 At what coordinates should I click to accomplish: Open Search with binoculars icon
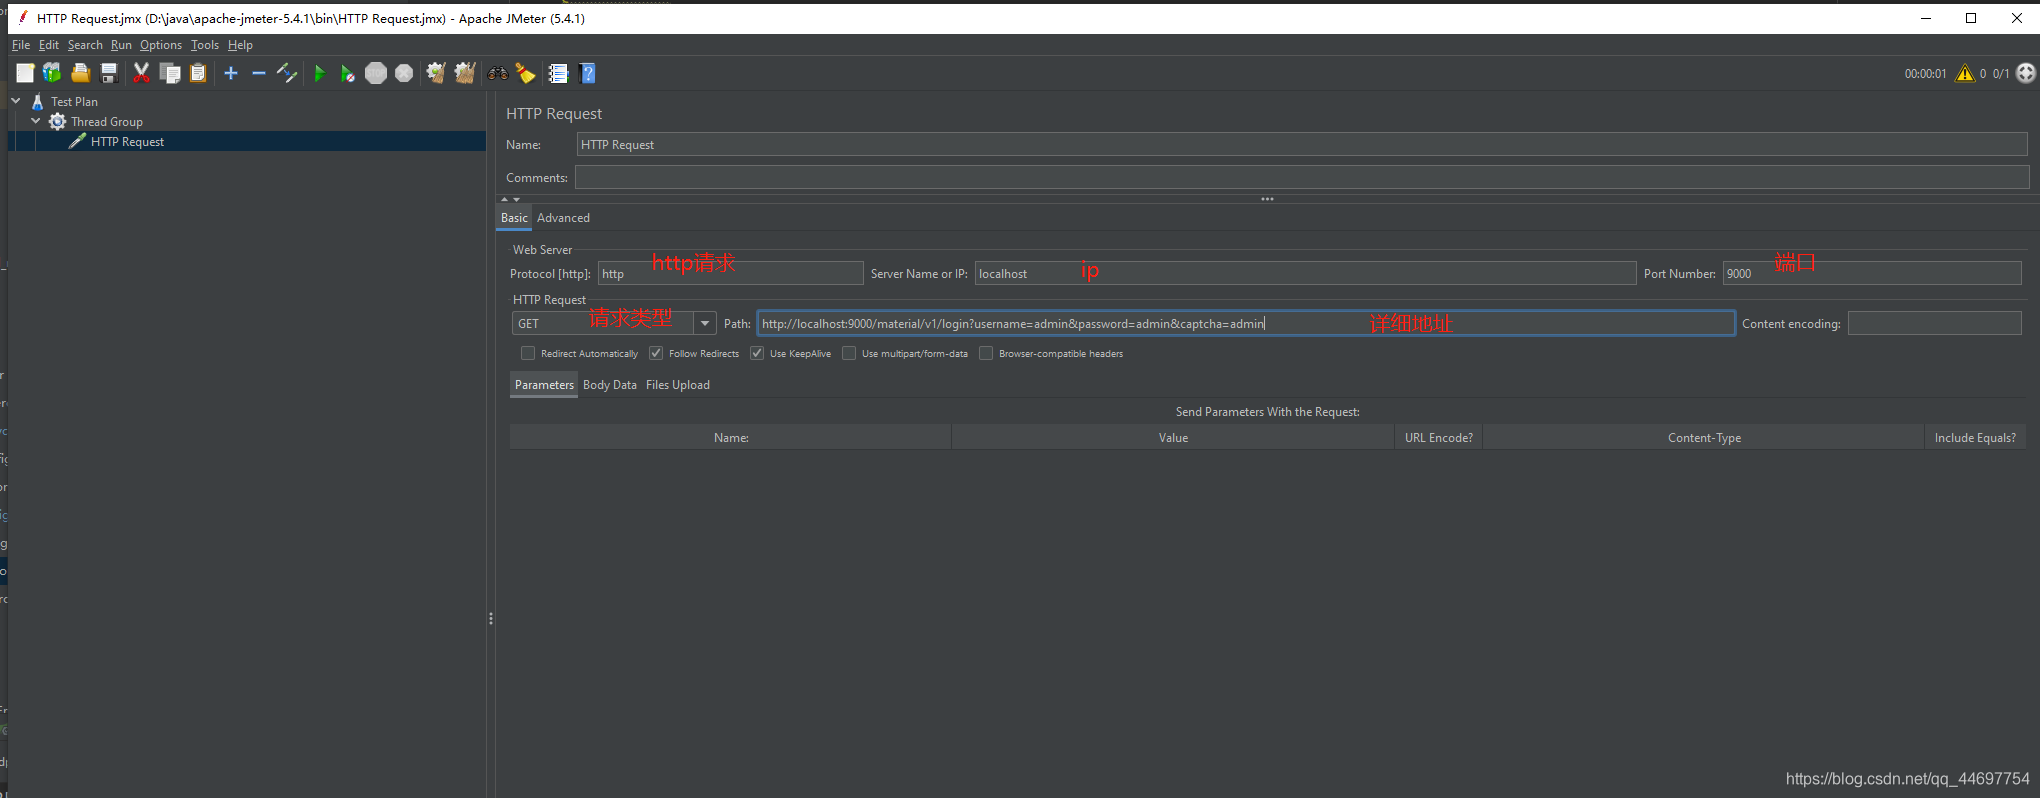[x=498, y=73]
